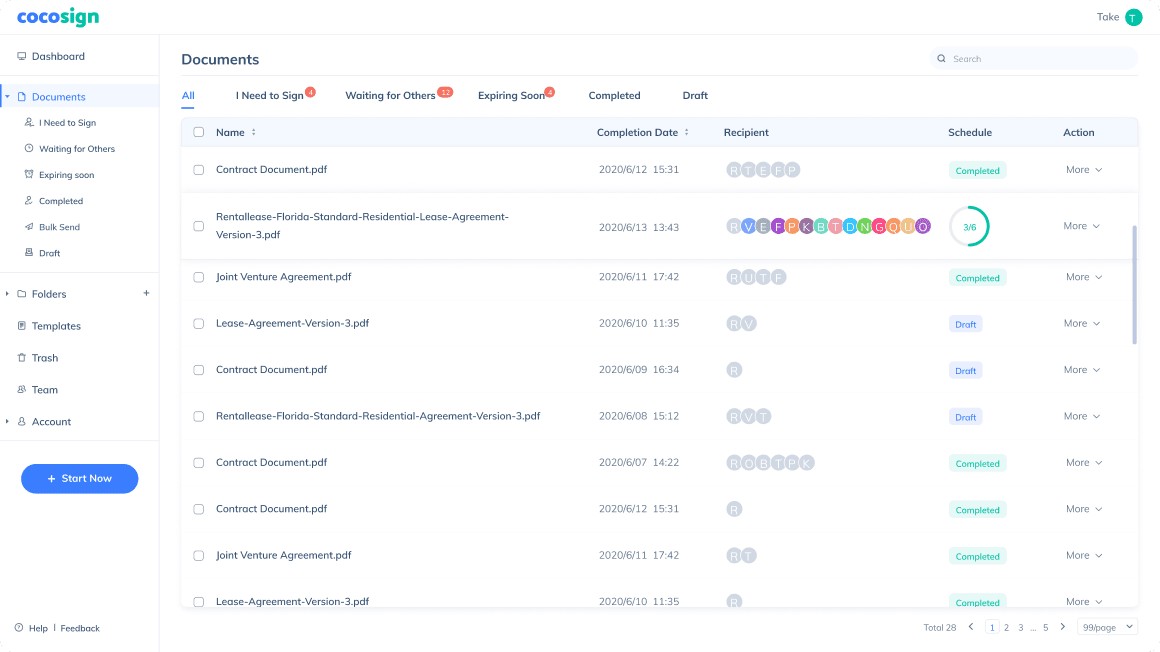Open the Feedback link
The height and width of the screenshot is (652, 1160).
80,628
